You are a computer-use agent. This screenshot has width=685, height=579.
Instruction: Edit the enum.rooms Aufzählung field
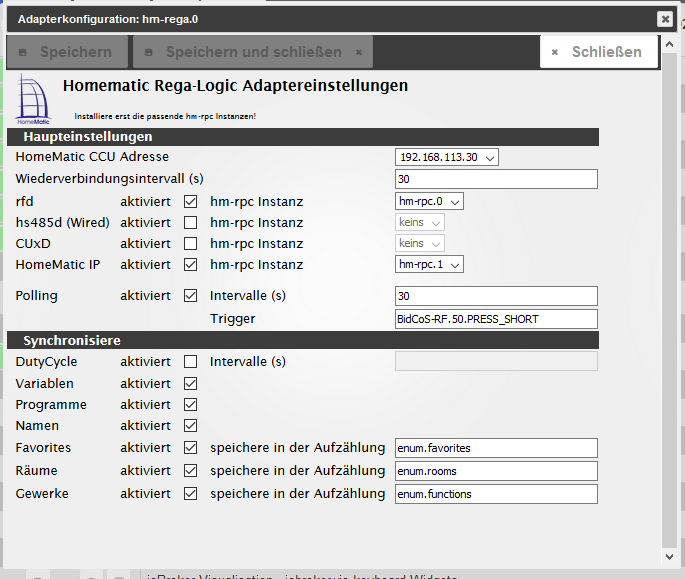tap(496, 471)
